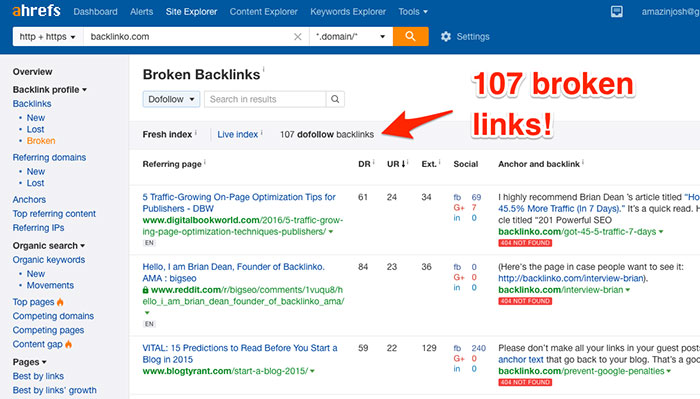Open Organic keywords
Screen dimensions: 700x399
coord(49,260)
